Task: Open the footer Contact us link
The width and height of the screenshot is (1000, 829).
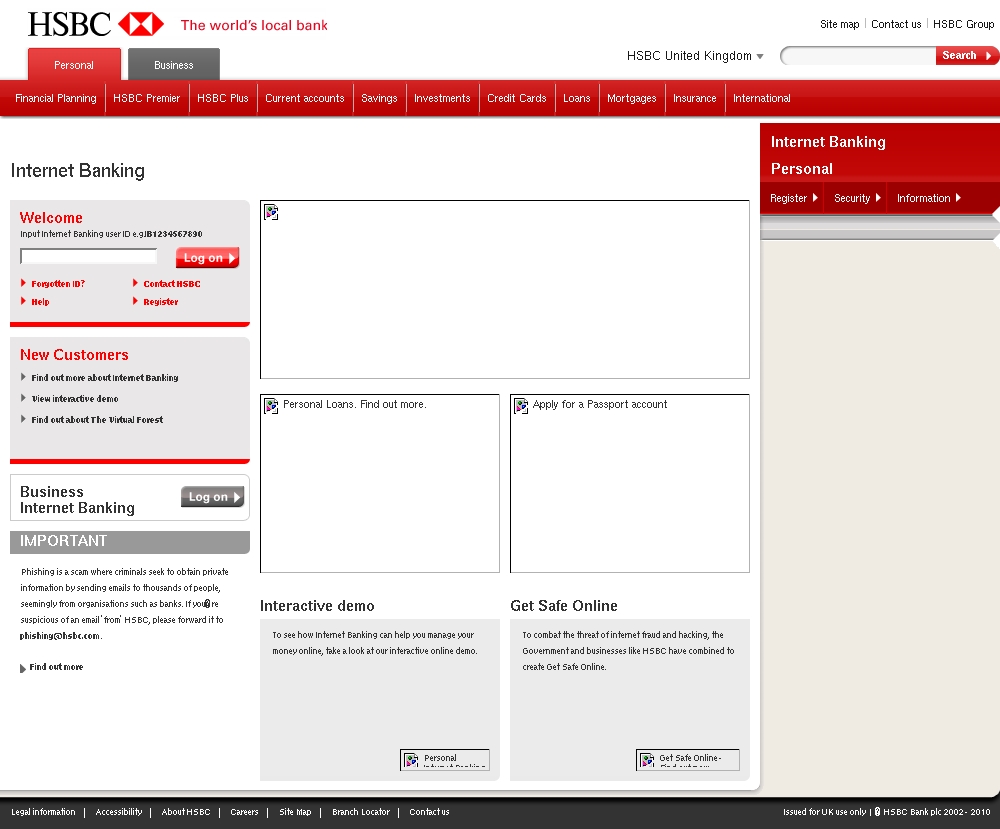Action: coord(429,812)
